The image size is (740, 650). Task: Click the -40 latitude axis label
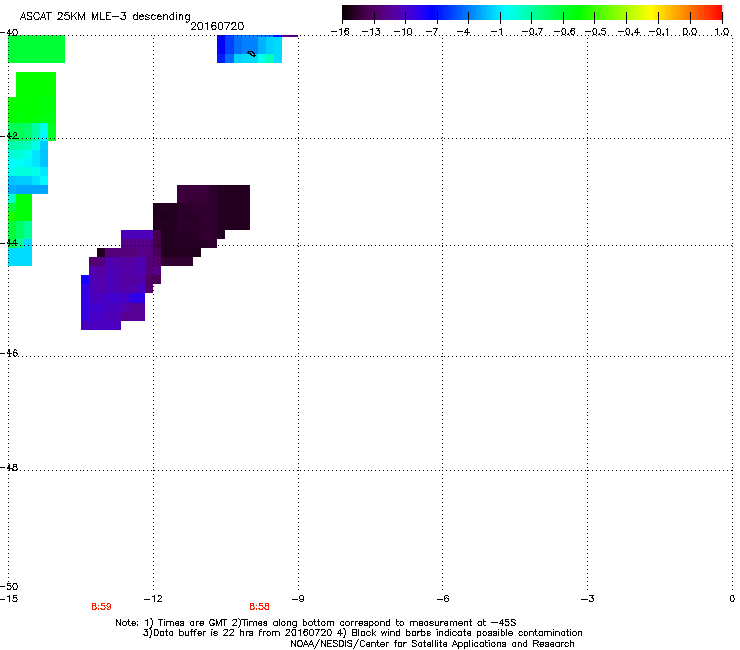9,33
